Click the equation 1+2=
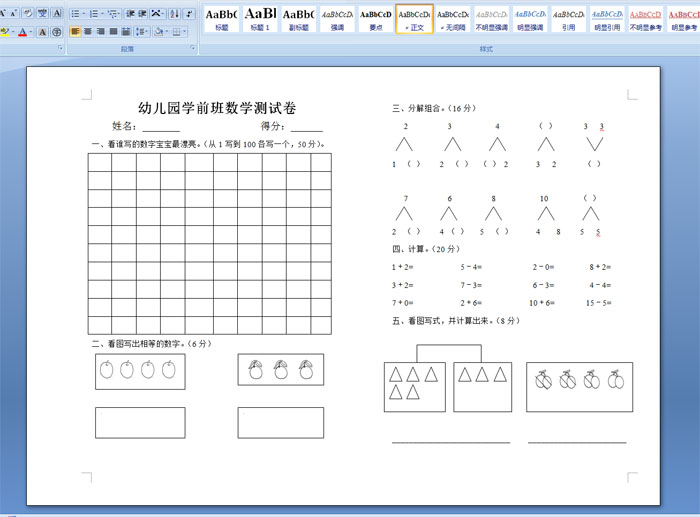Screen dimensions: 700x517 [403, 267]
